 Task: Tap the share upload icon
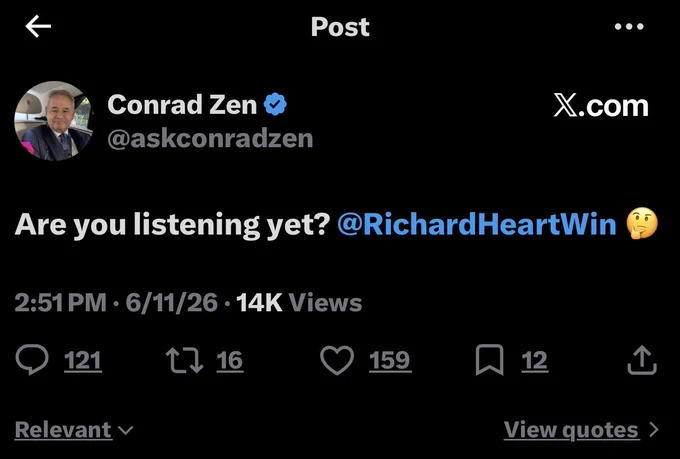tap(642, 360)
